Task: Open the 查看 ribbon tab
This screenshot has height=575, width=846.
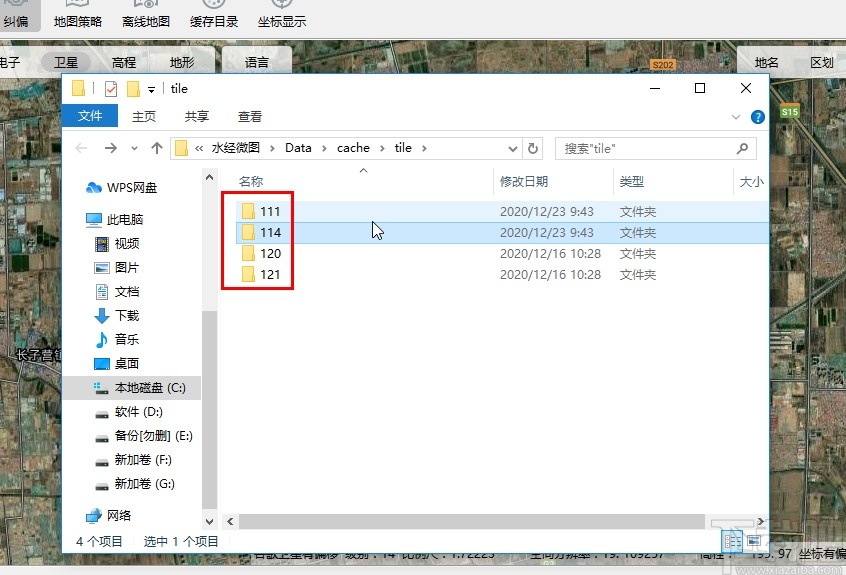Action: pyautogui.click(x=250, y=117)
